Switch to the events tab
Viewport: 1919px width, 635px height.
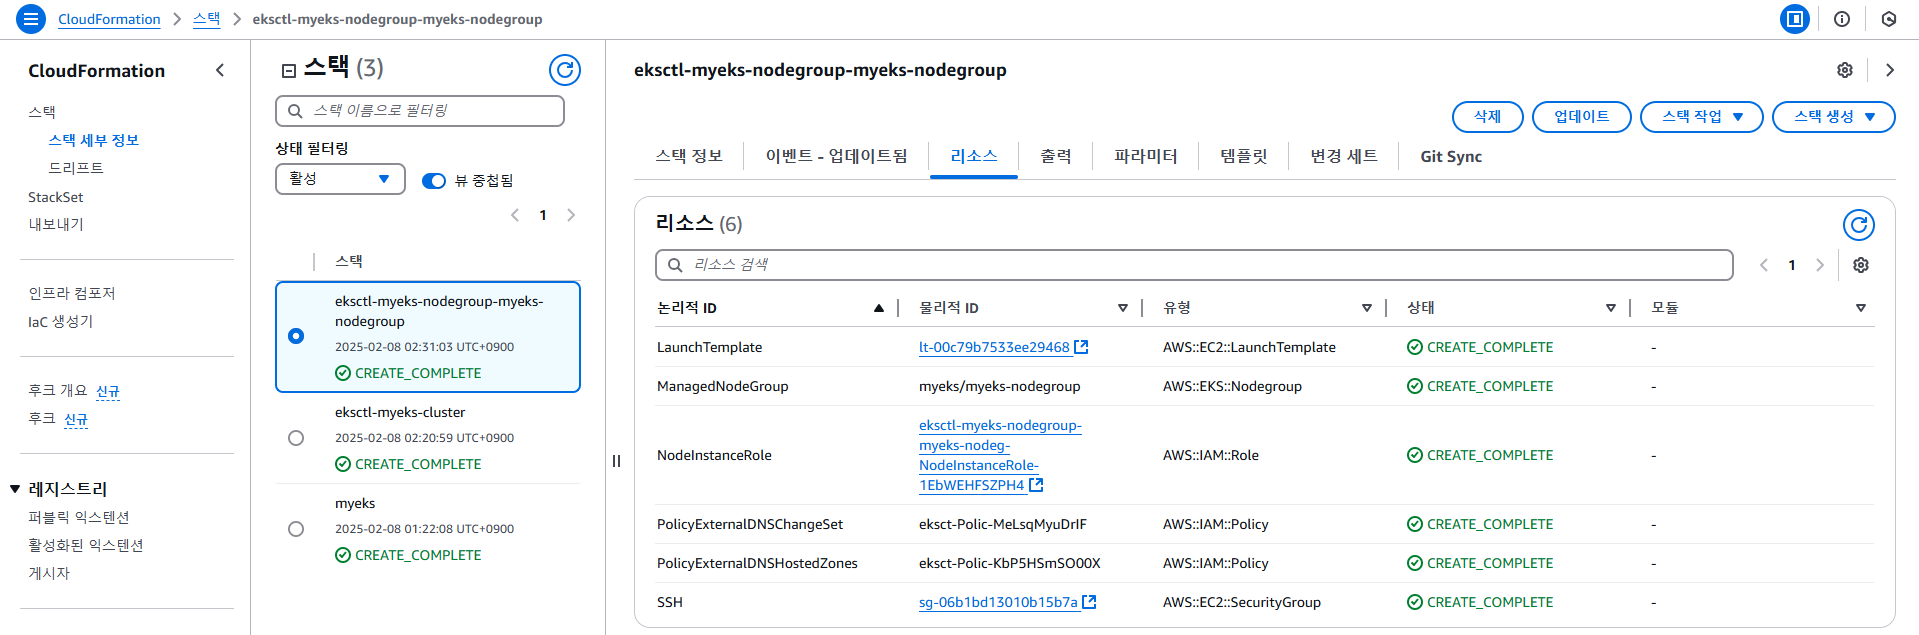(836, 156)
